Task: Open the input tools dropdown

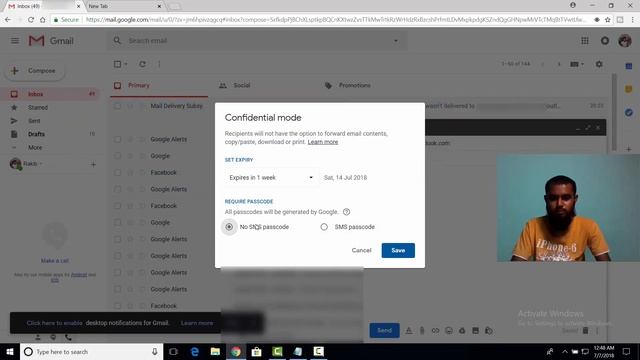Action: [x=576, y=64]
